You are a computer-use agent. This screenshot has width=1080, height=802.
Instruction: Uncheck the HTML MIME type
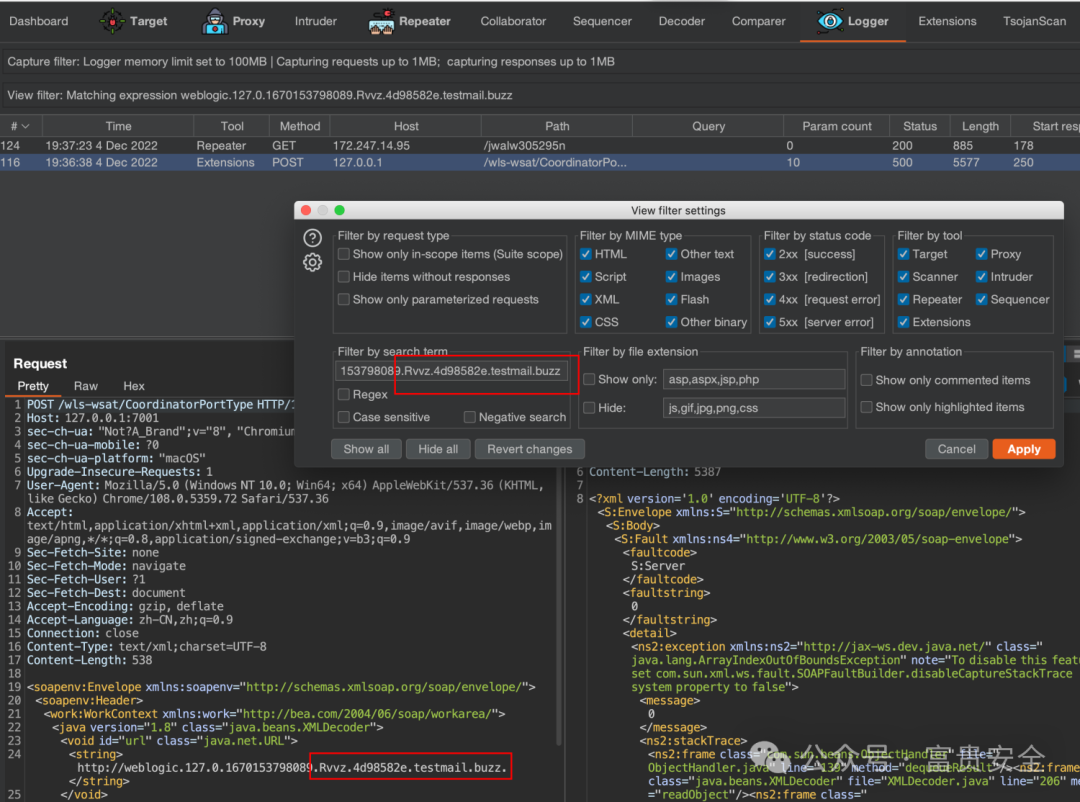coord(585,254)
